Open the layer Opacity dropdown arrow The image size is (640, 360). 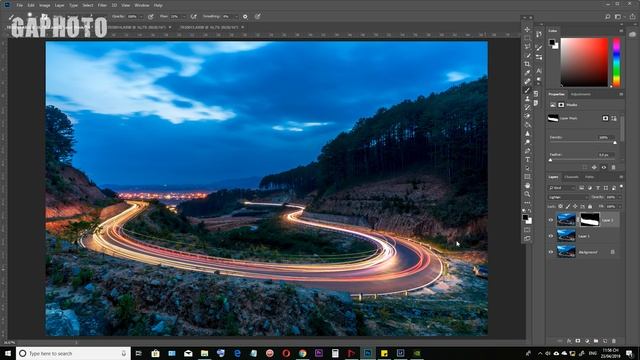(x=620, y=197)
